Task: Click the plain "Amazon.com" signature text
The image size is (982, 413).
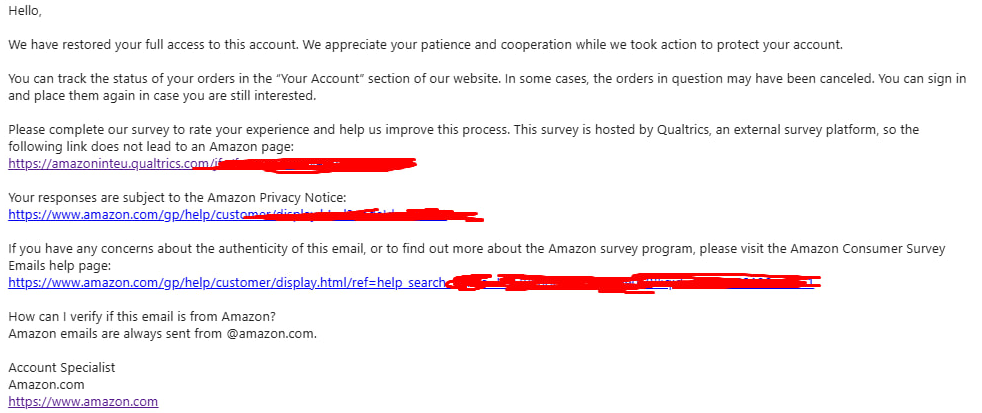Action: coord(46,384)
